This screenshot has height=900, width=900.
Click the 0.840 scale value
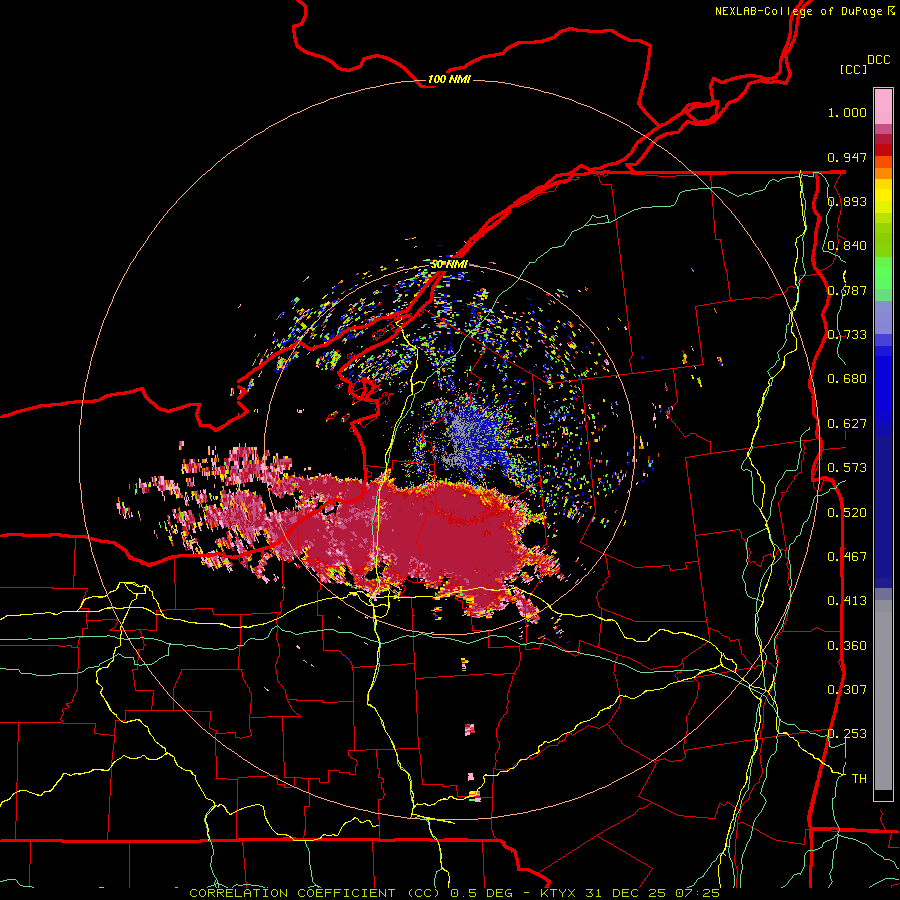(x=847, y=246)
